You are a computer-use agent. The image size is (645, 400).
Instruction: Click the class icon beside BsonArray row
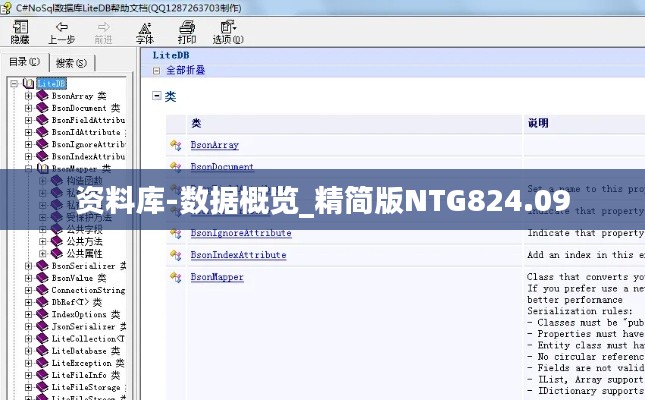[x=175, y=146]
